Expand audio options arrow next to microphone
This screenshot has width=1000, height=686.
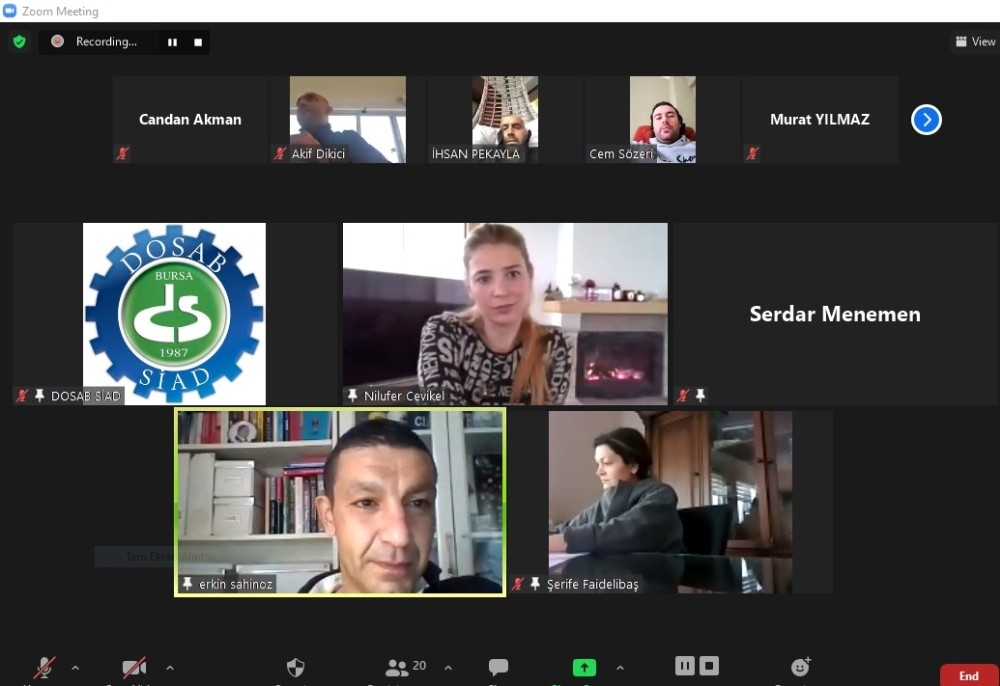(75, 667)
